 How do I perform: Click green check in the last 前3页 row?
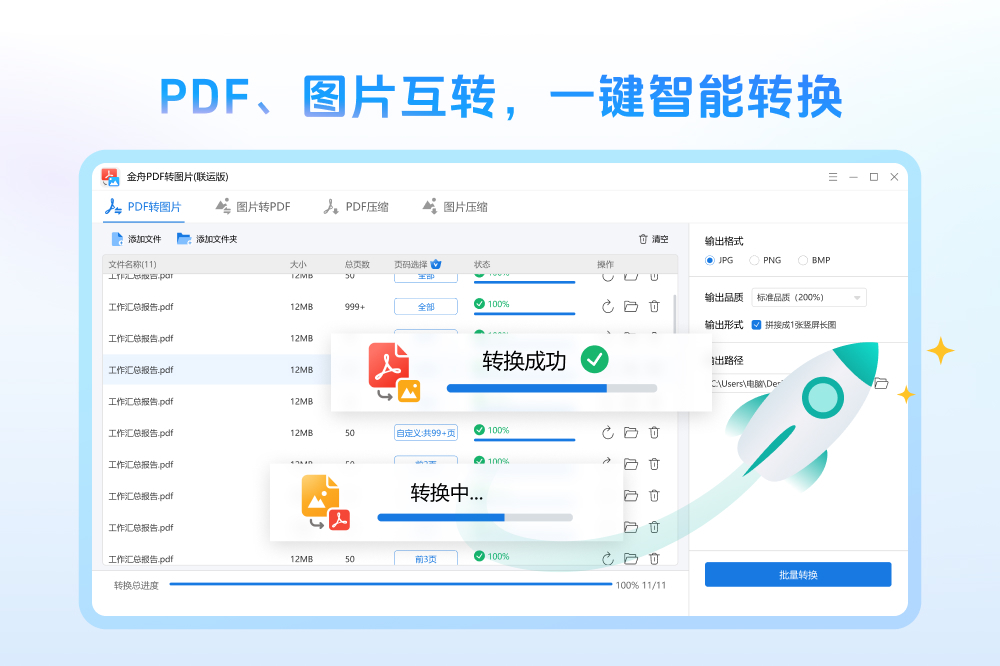click(479, 556)
